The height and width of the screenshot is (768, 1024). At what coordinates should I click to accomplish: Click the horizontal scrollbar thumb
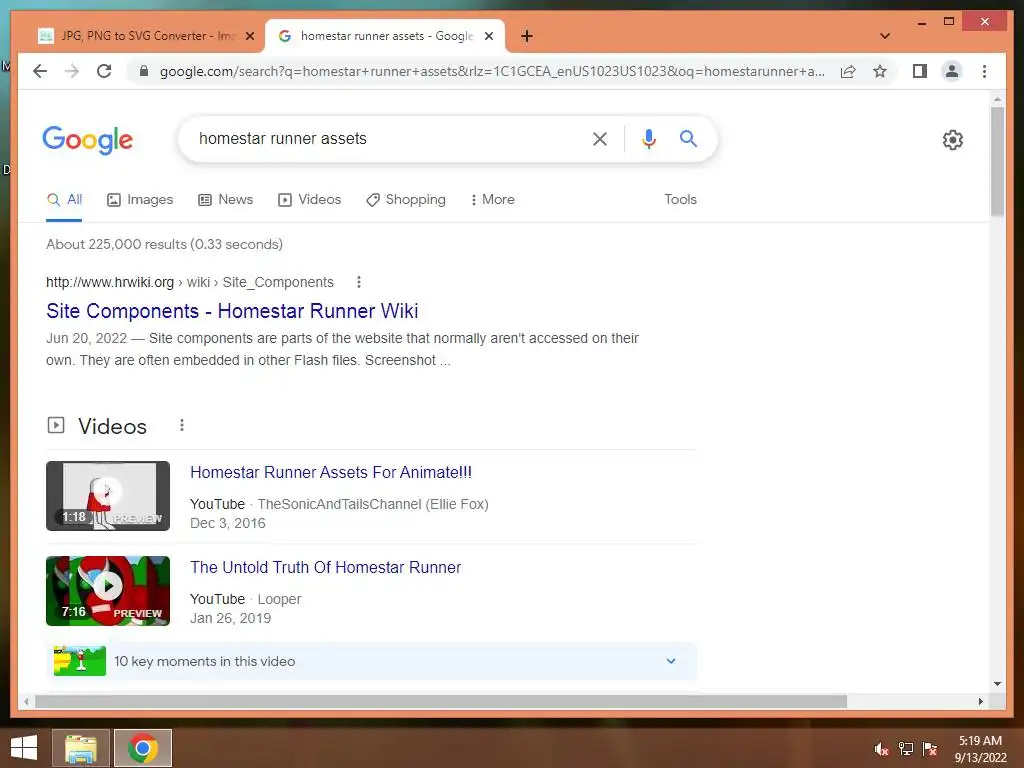coord(441,701)
